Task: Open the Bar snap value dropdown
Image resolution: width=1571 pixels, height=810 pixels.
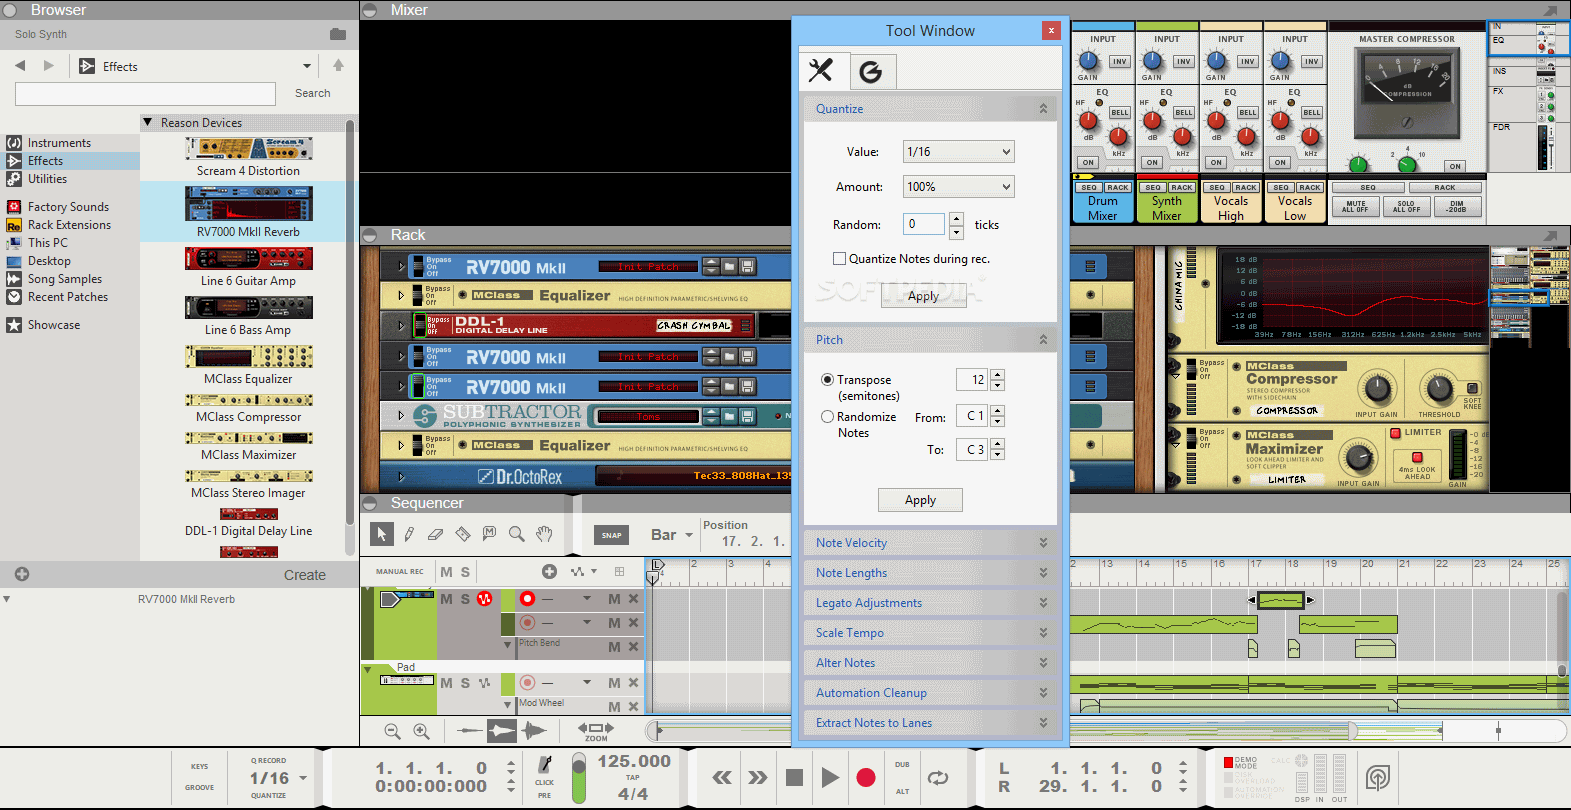Action: coord(671,535)
